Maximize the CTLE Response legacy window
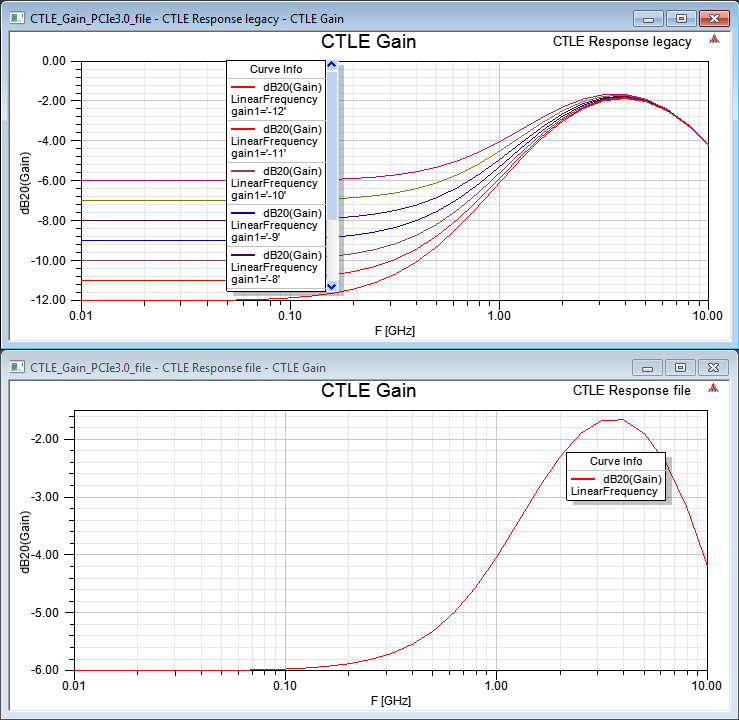The image size is (739, 720). [681, 19]
